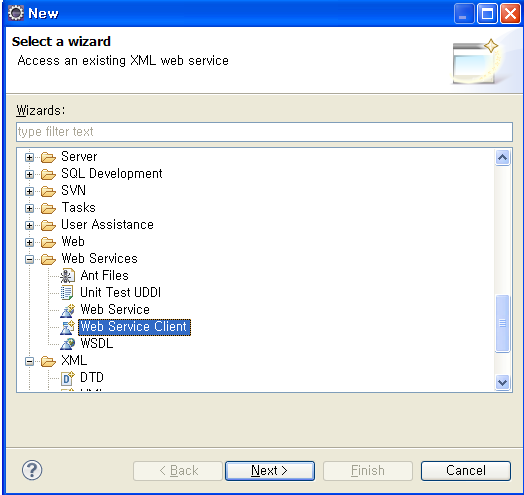The height and width of the screenshot is (495, 524).
Task: Click the scrollbar up arrow
Action: point(503,157)
